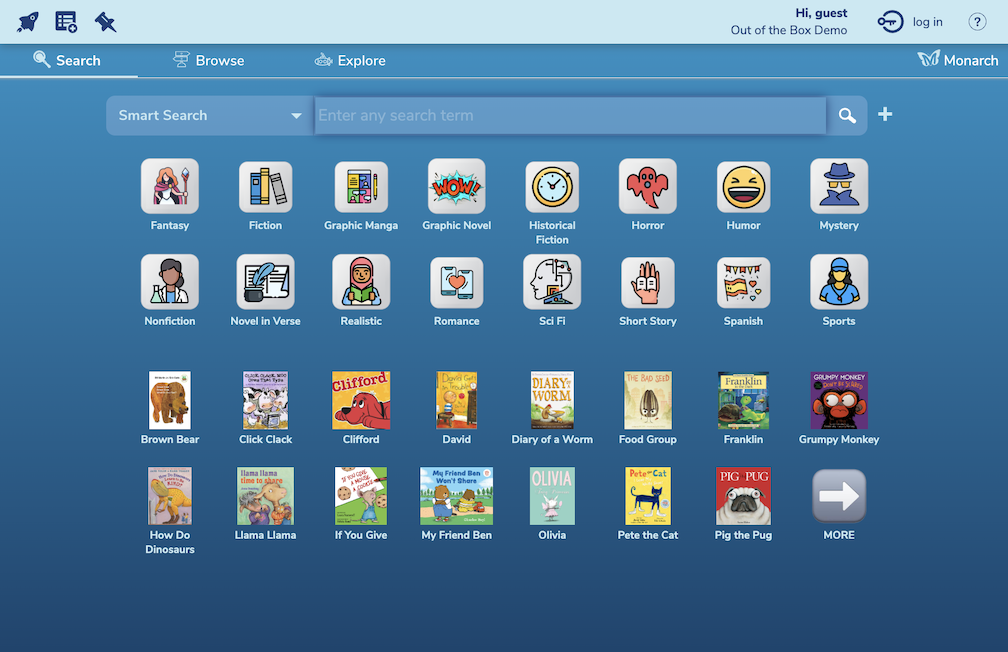Select the Sci Fi genre icon
Image resolution: width=1008 pixels, height=652 pixels.
tap(552, 282)
